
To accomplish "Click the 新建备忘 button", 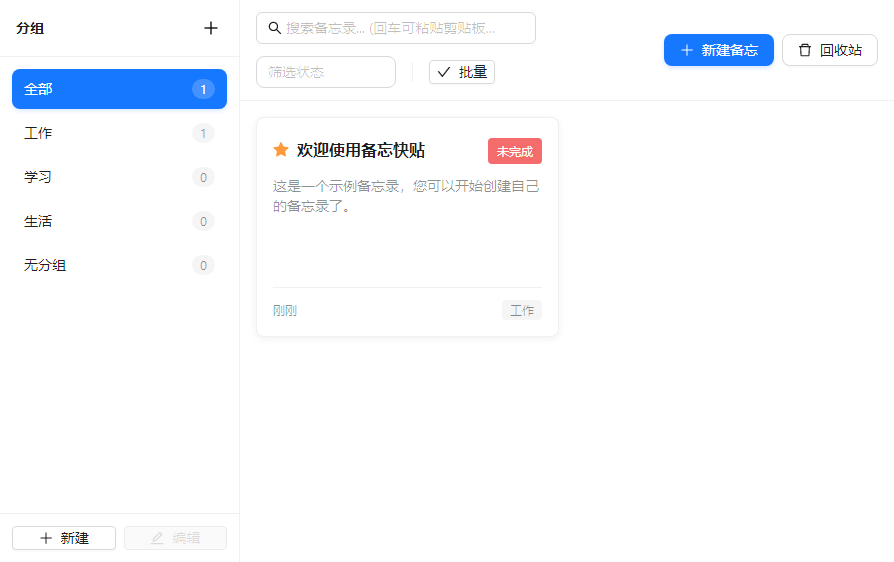I will click(718, 50).
